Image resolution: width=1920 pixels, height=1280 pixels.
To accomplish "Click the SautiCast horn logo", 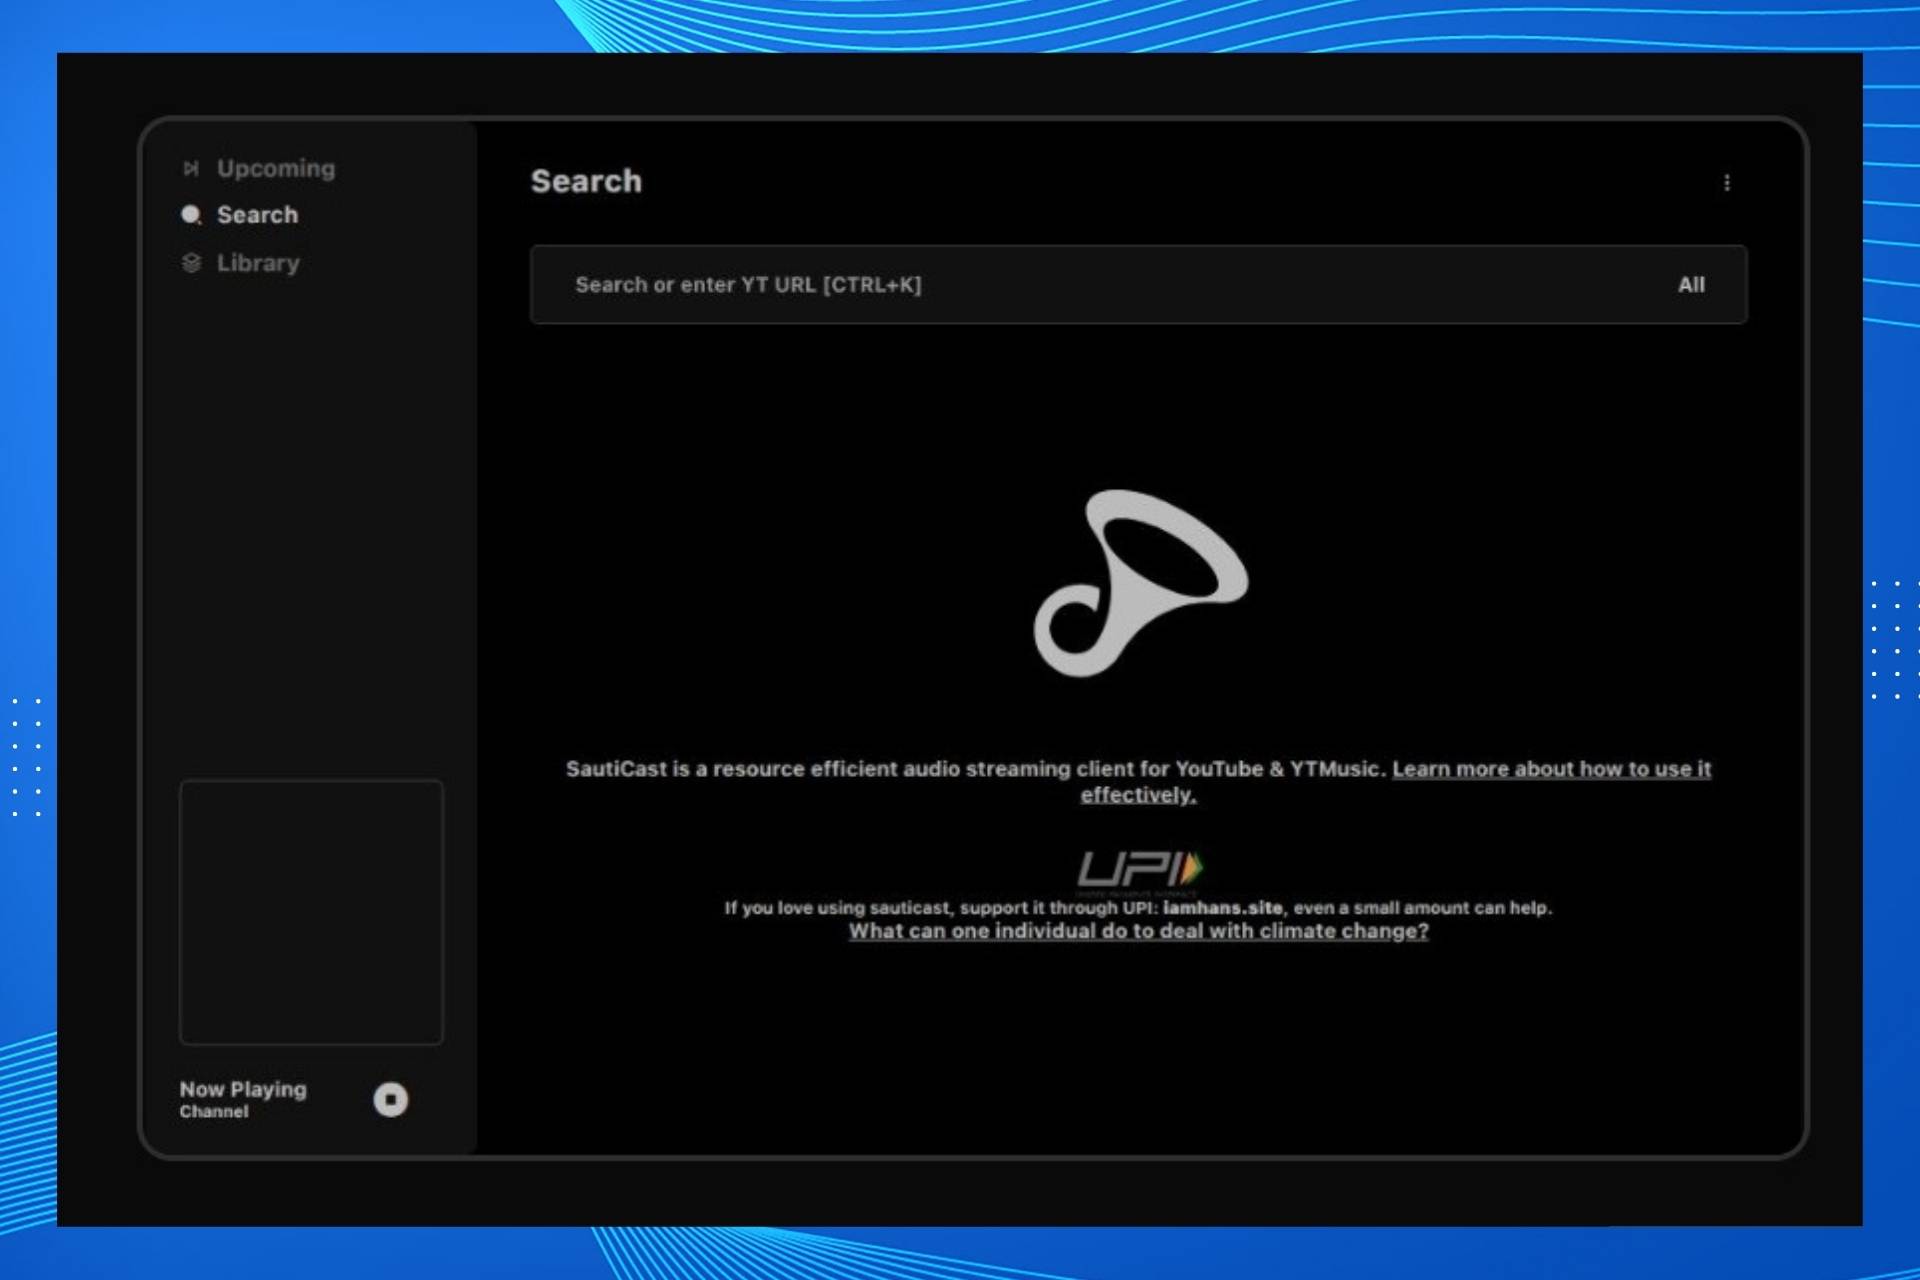I will point(1139,583).
